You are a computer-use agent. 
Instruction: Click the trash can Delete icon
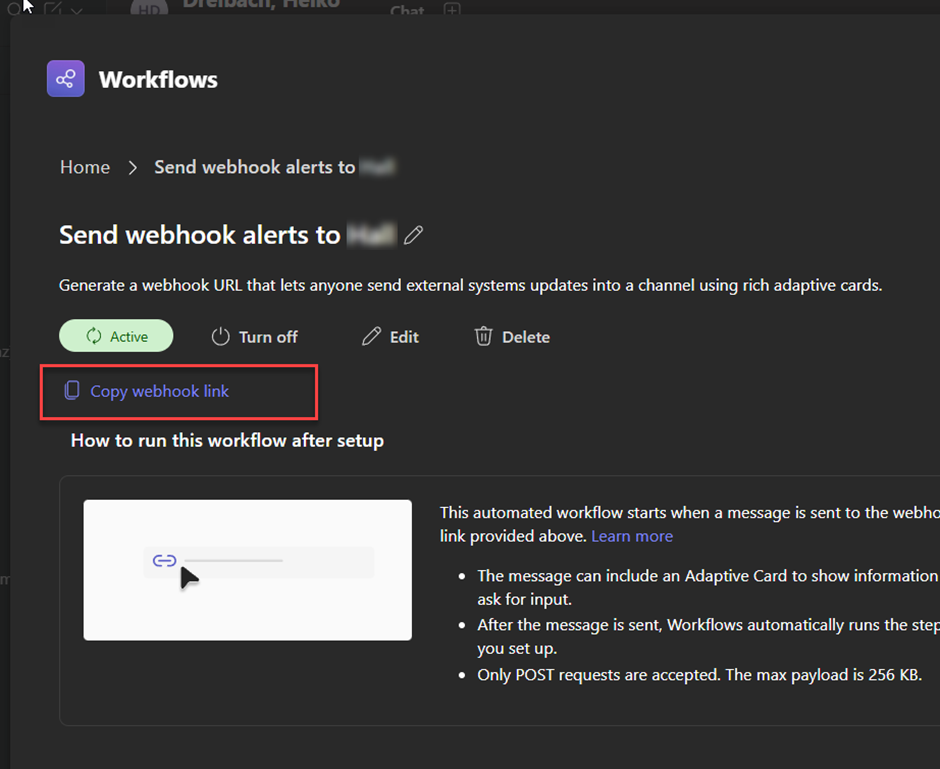483,337
